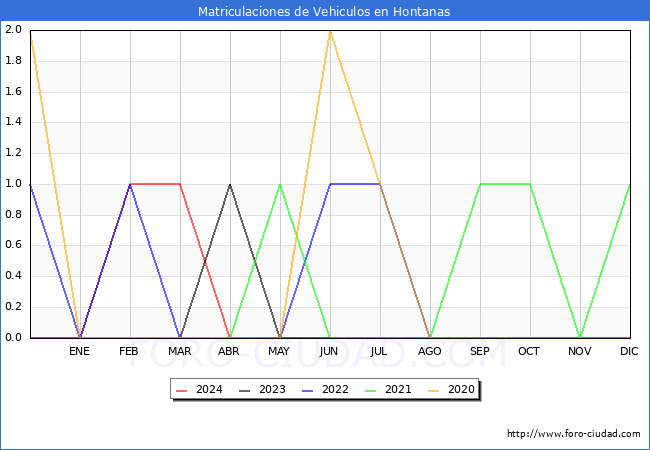Click the blue 2022 line point at JUL
Screen dimensions: 650x450
[380, 184]
